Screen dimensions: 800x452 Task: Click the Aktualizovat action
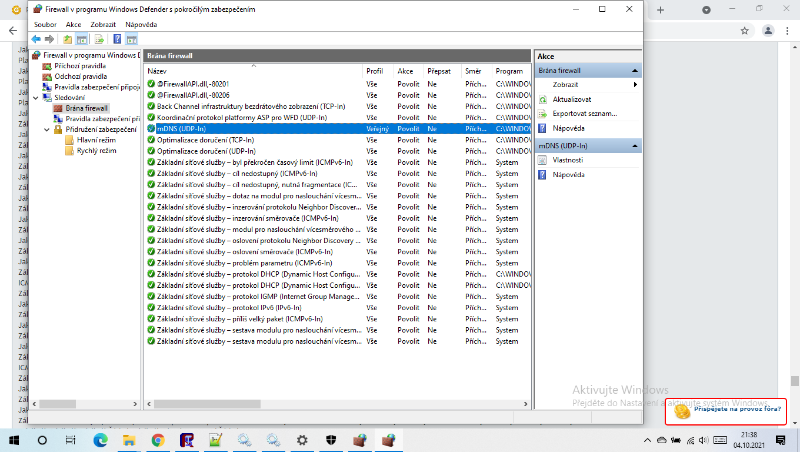pyautogui.click(x=572, y=99)
